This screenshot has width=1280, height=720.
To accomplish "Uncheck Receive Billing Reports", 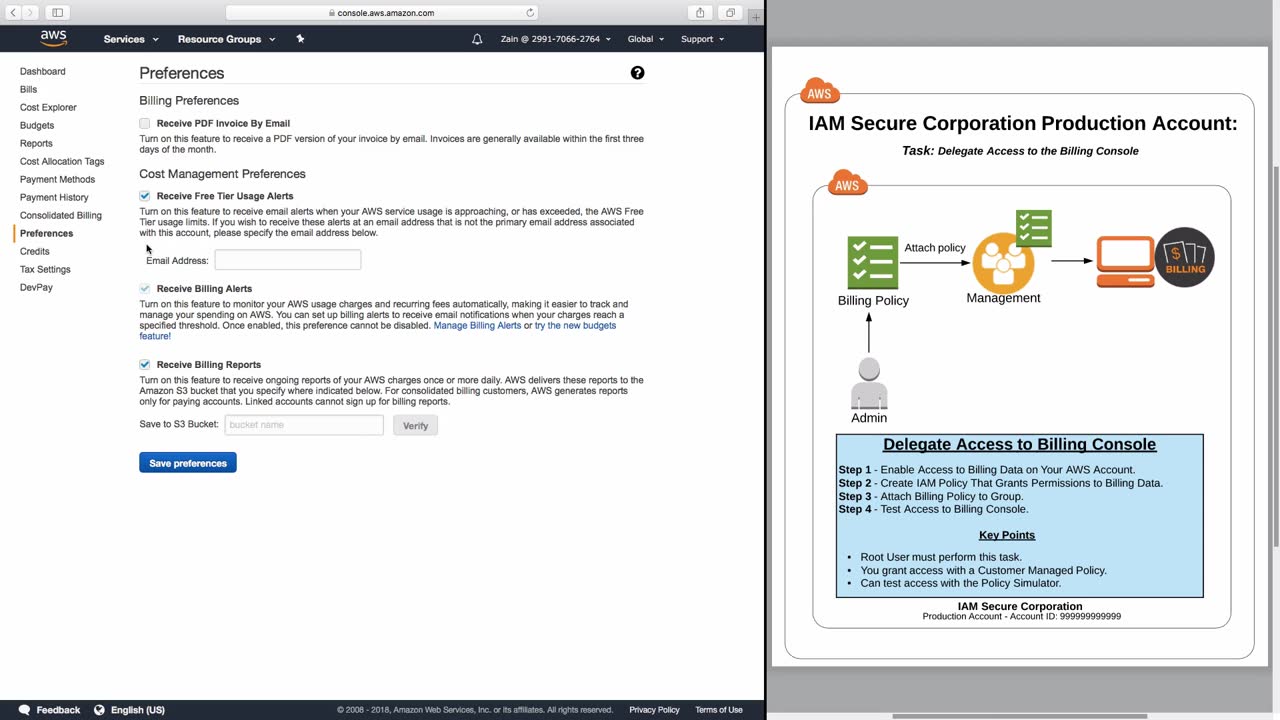I will [x=145, y=364].
